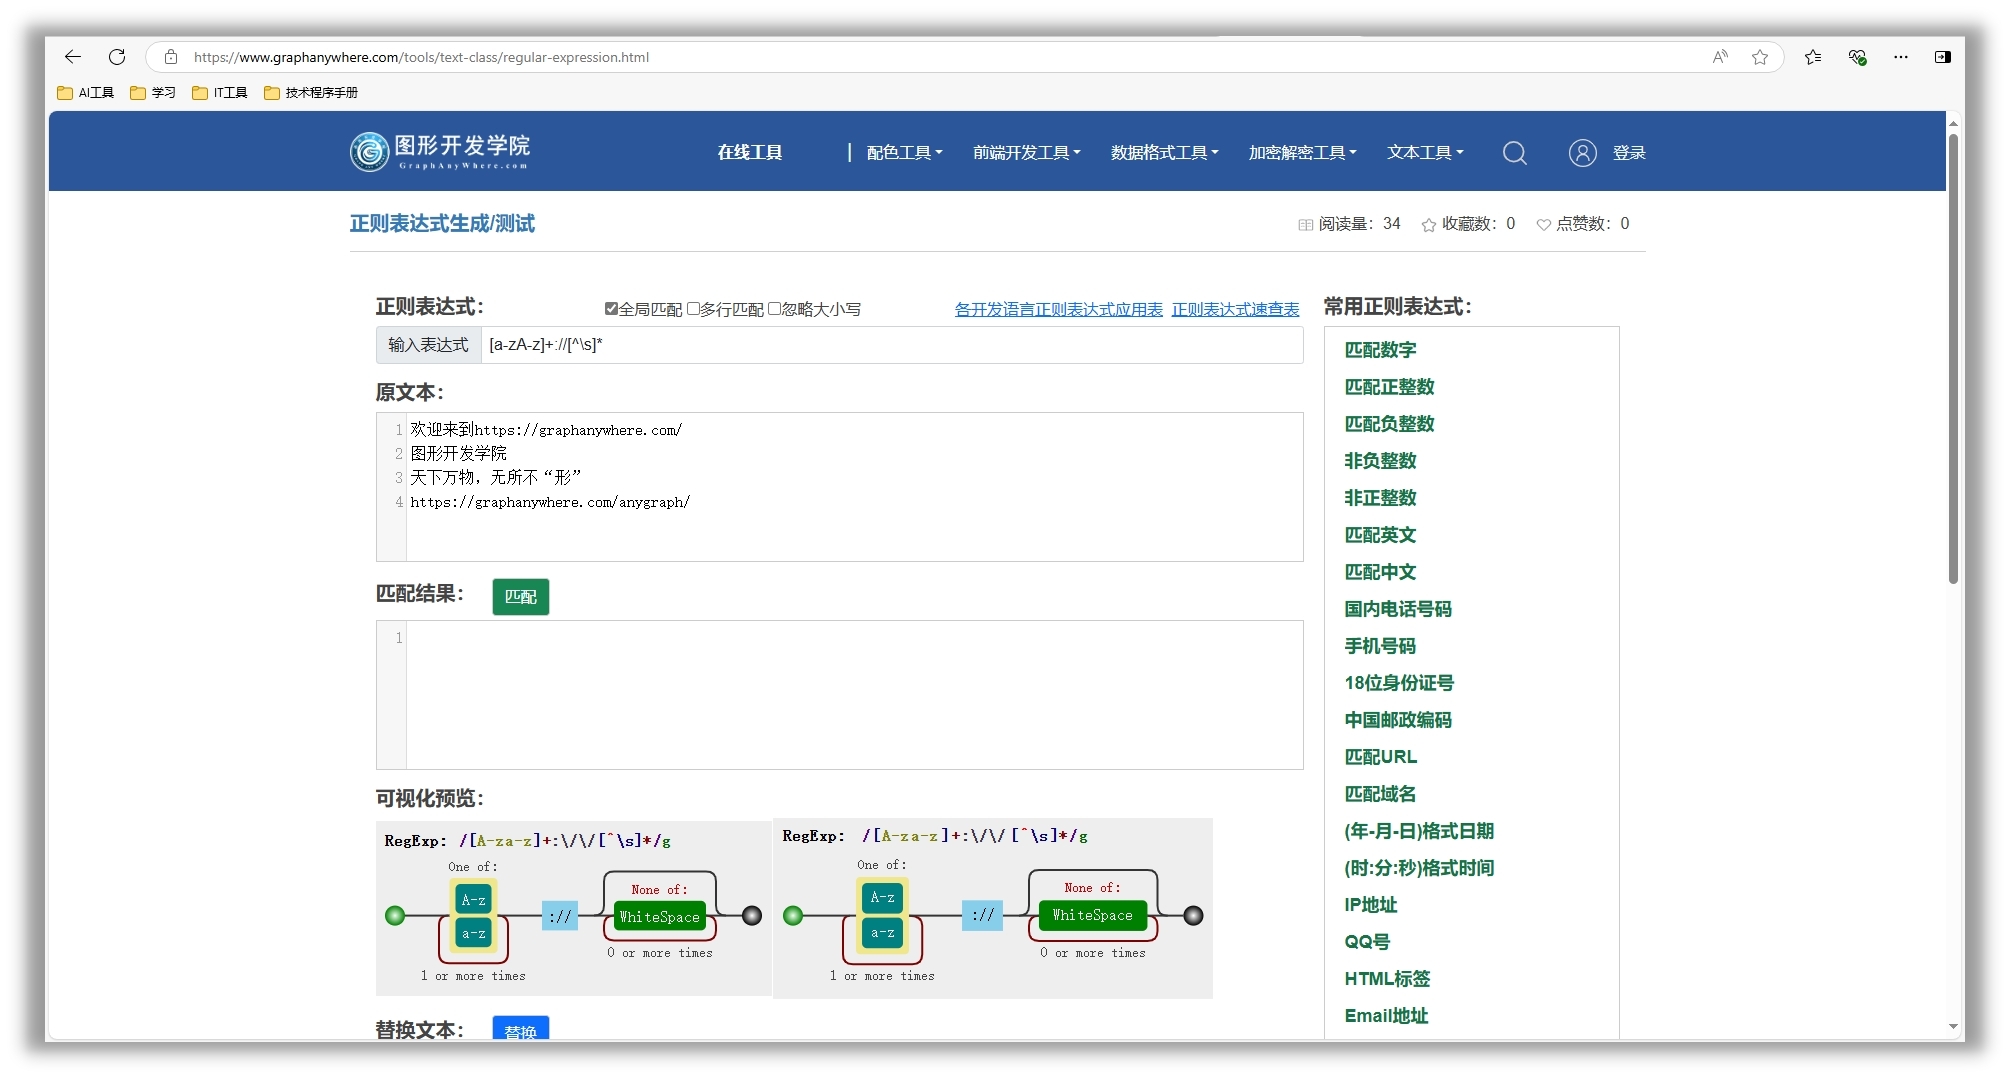The image size is (2012, 1078).
Task: Click the page vertical scrollbar thumb
Action: 1953,358
